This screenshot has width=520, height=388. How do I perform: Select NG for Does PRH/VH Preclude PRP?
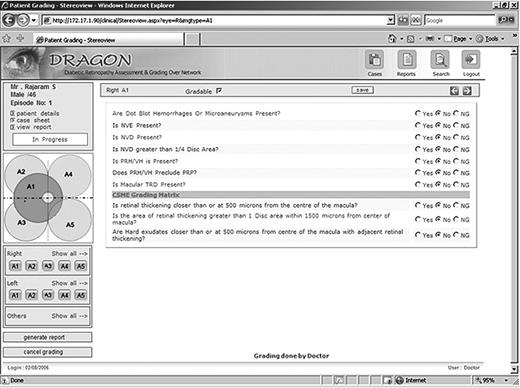456,172
